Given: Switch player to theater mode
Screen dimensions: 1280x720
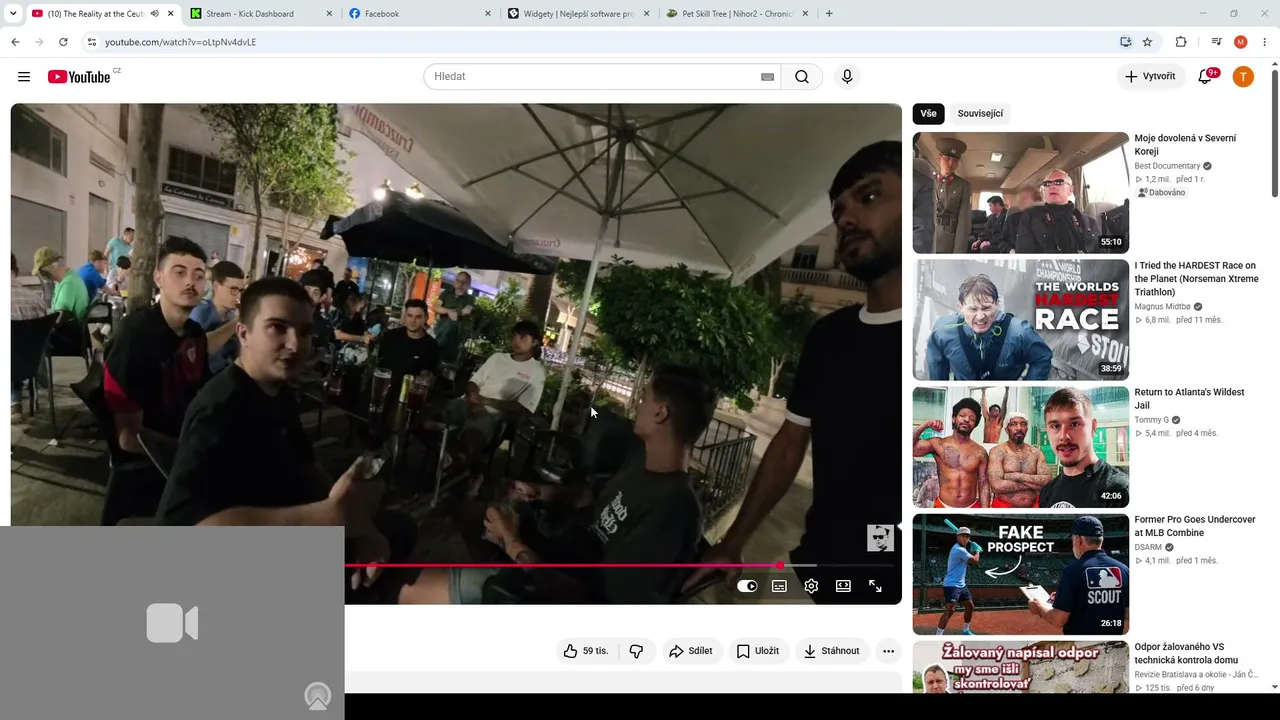Looking at the screenshot, I should (x=843, y=586).
